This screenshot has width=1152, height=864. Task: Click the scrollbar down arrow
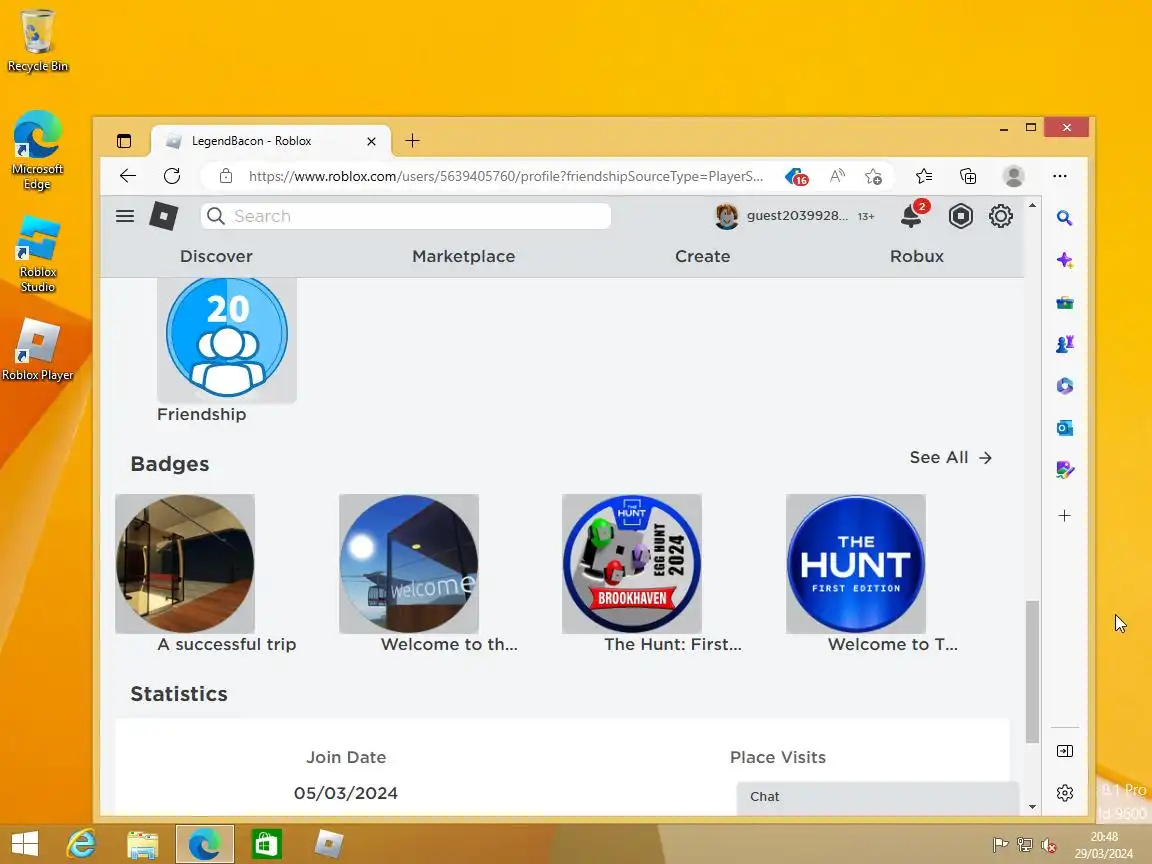tap(1032, 807)
